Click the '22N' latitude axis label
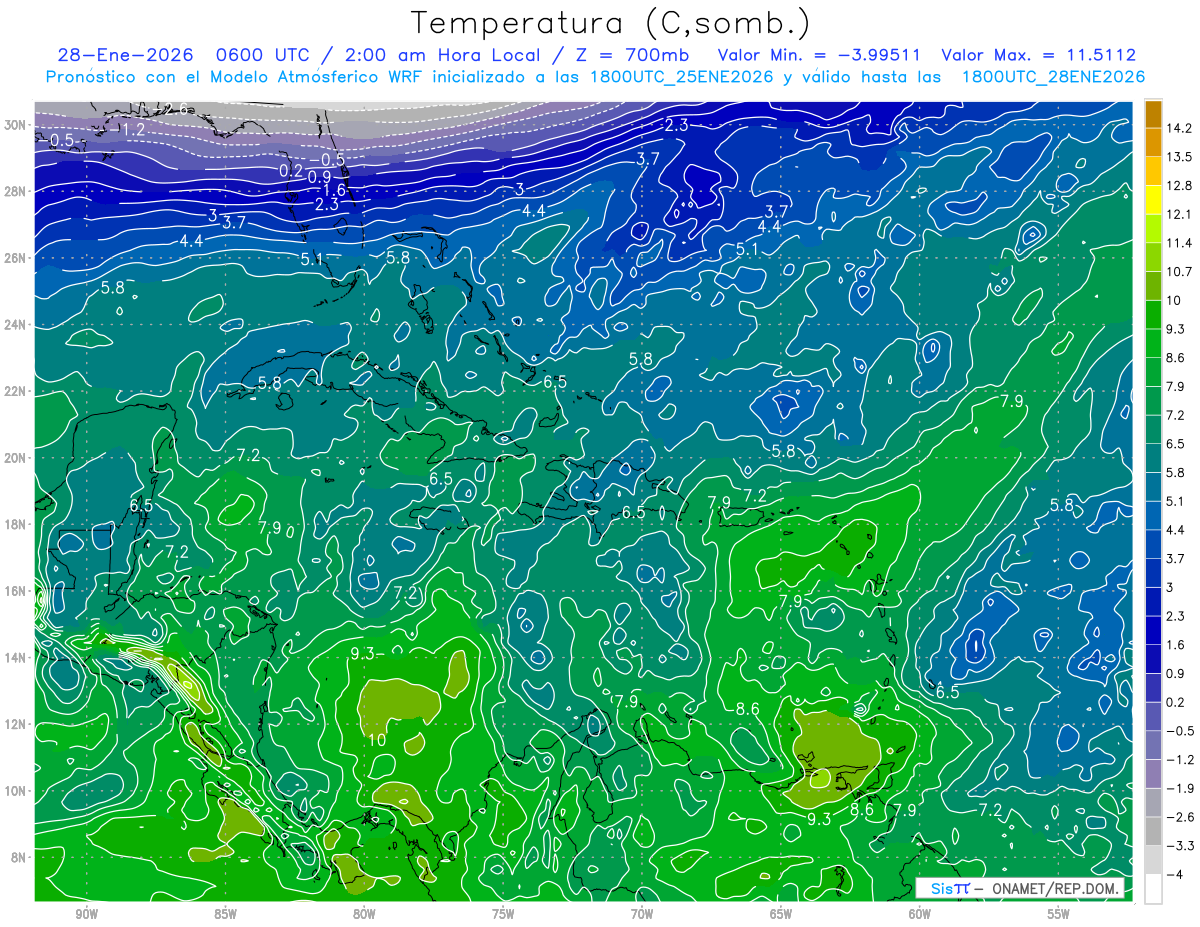Screen dimensions: 1200x927 [17, 391]
